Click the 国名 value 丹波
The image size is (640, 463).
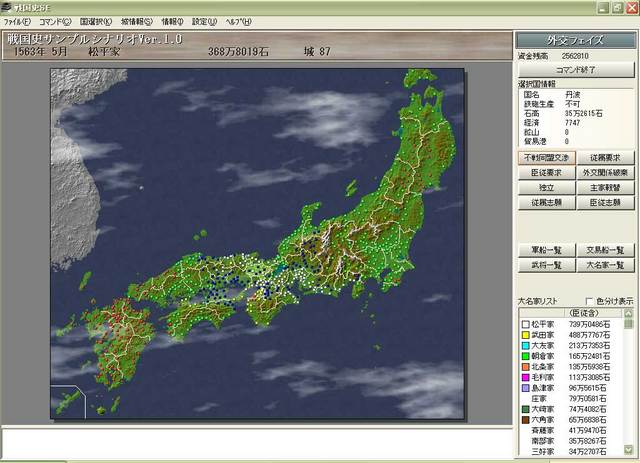[573, 95]
